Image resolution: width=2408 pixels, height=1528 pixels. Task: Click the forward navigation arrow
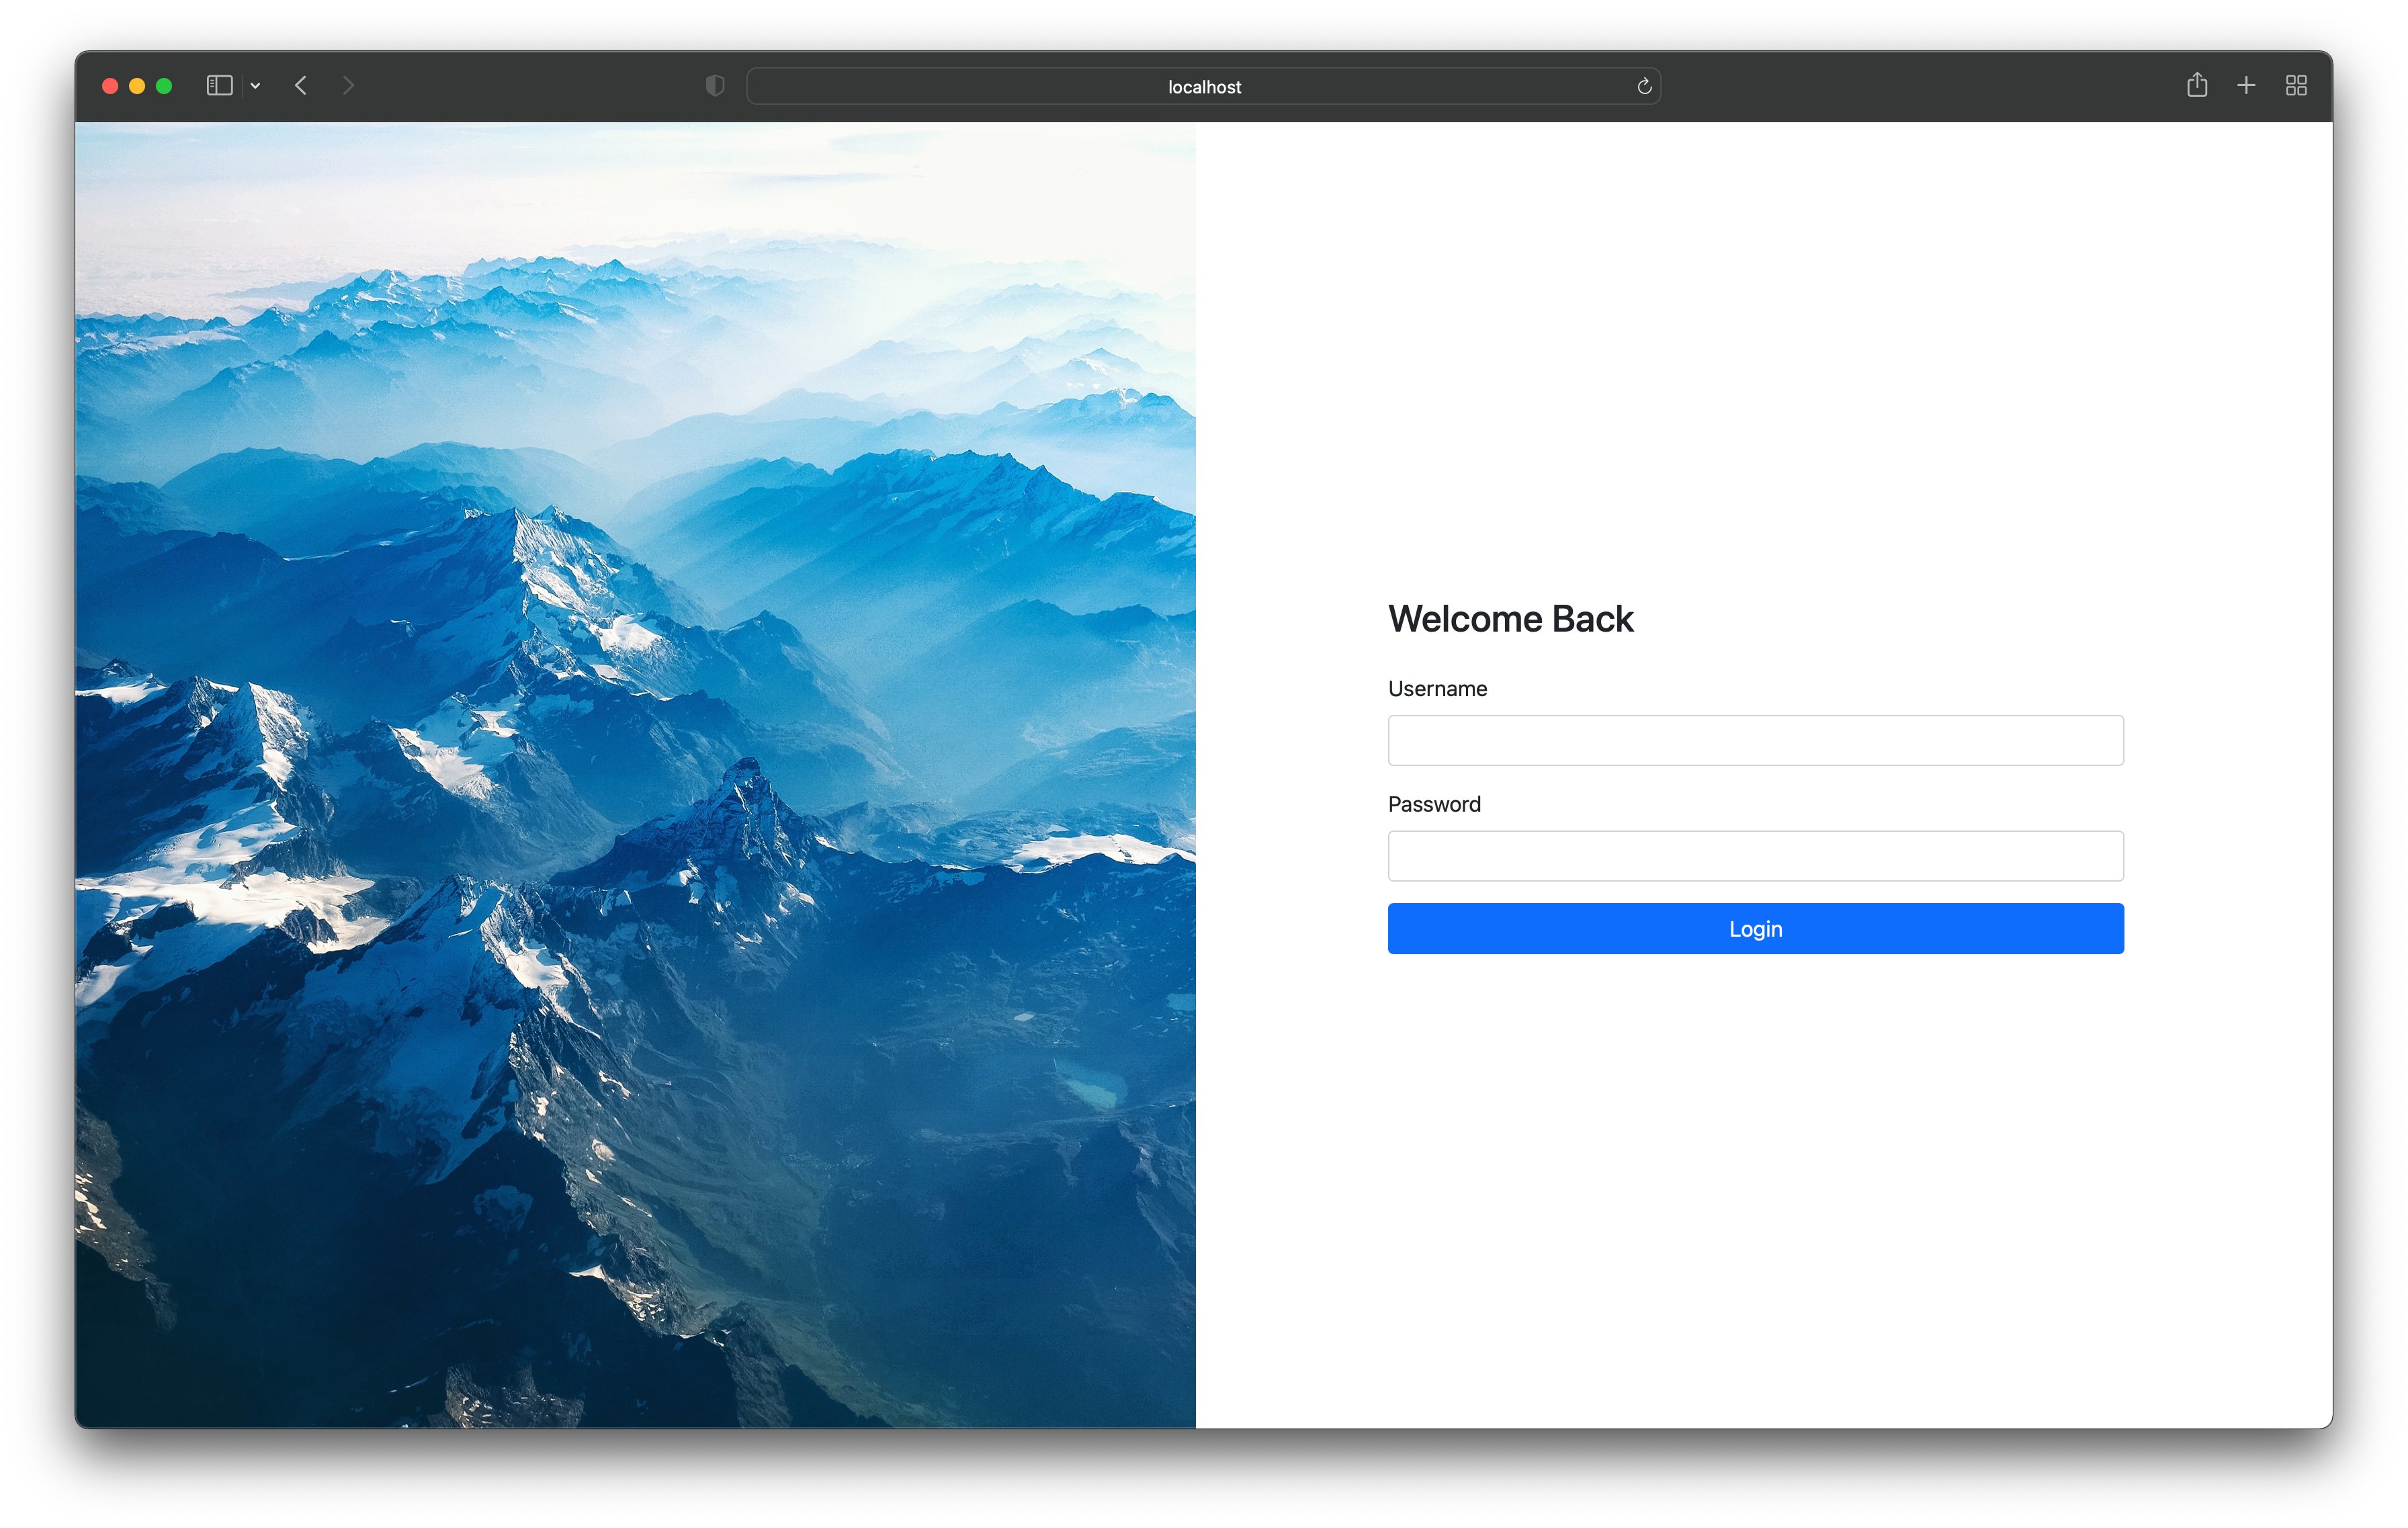pyautogui.click(x=348, y=86)
